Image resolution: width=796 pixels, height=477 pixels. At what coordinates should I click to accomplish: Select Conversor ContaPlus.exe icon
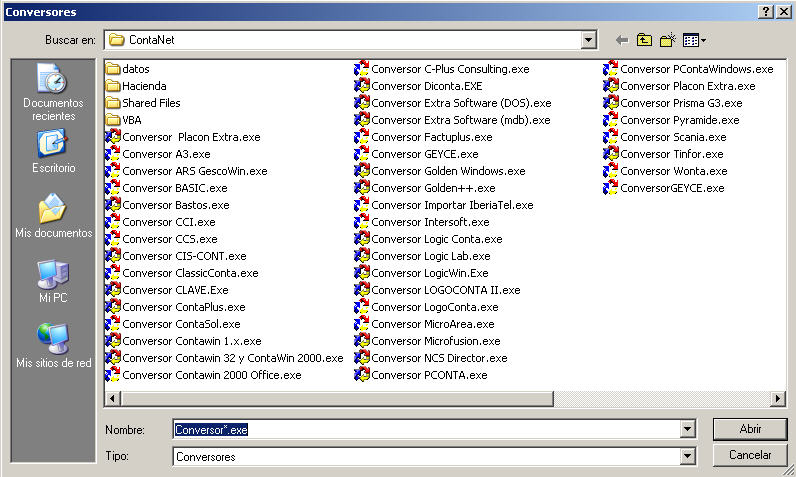[x=113, y=307]
